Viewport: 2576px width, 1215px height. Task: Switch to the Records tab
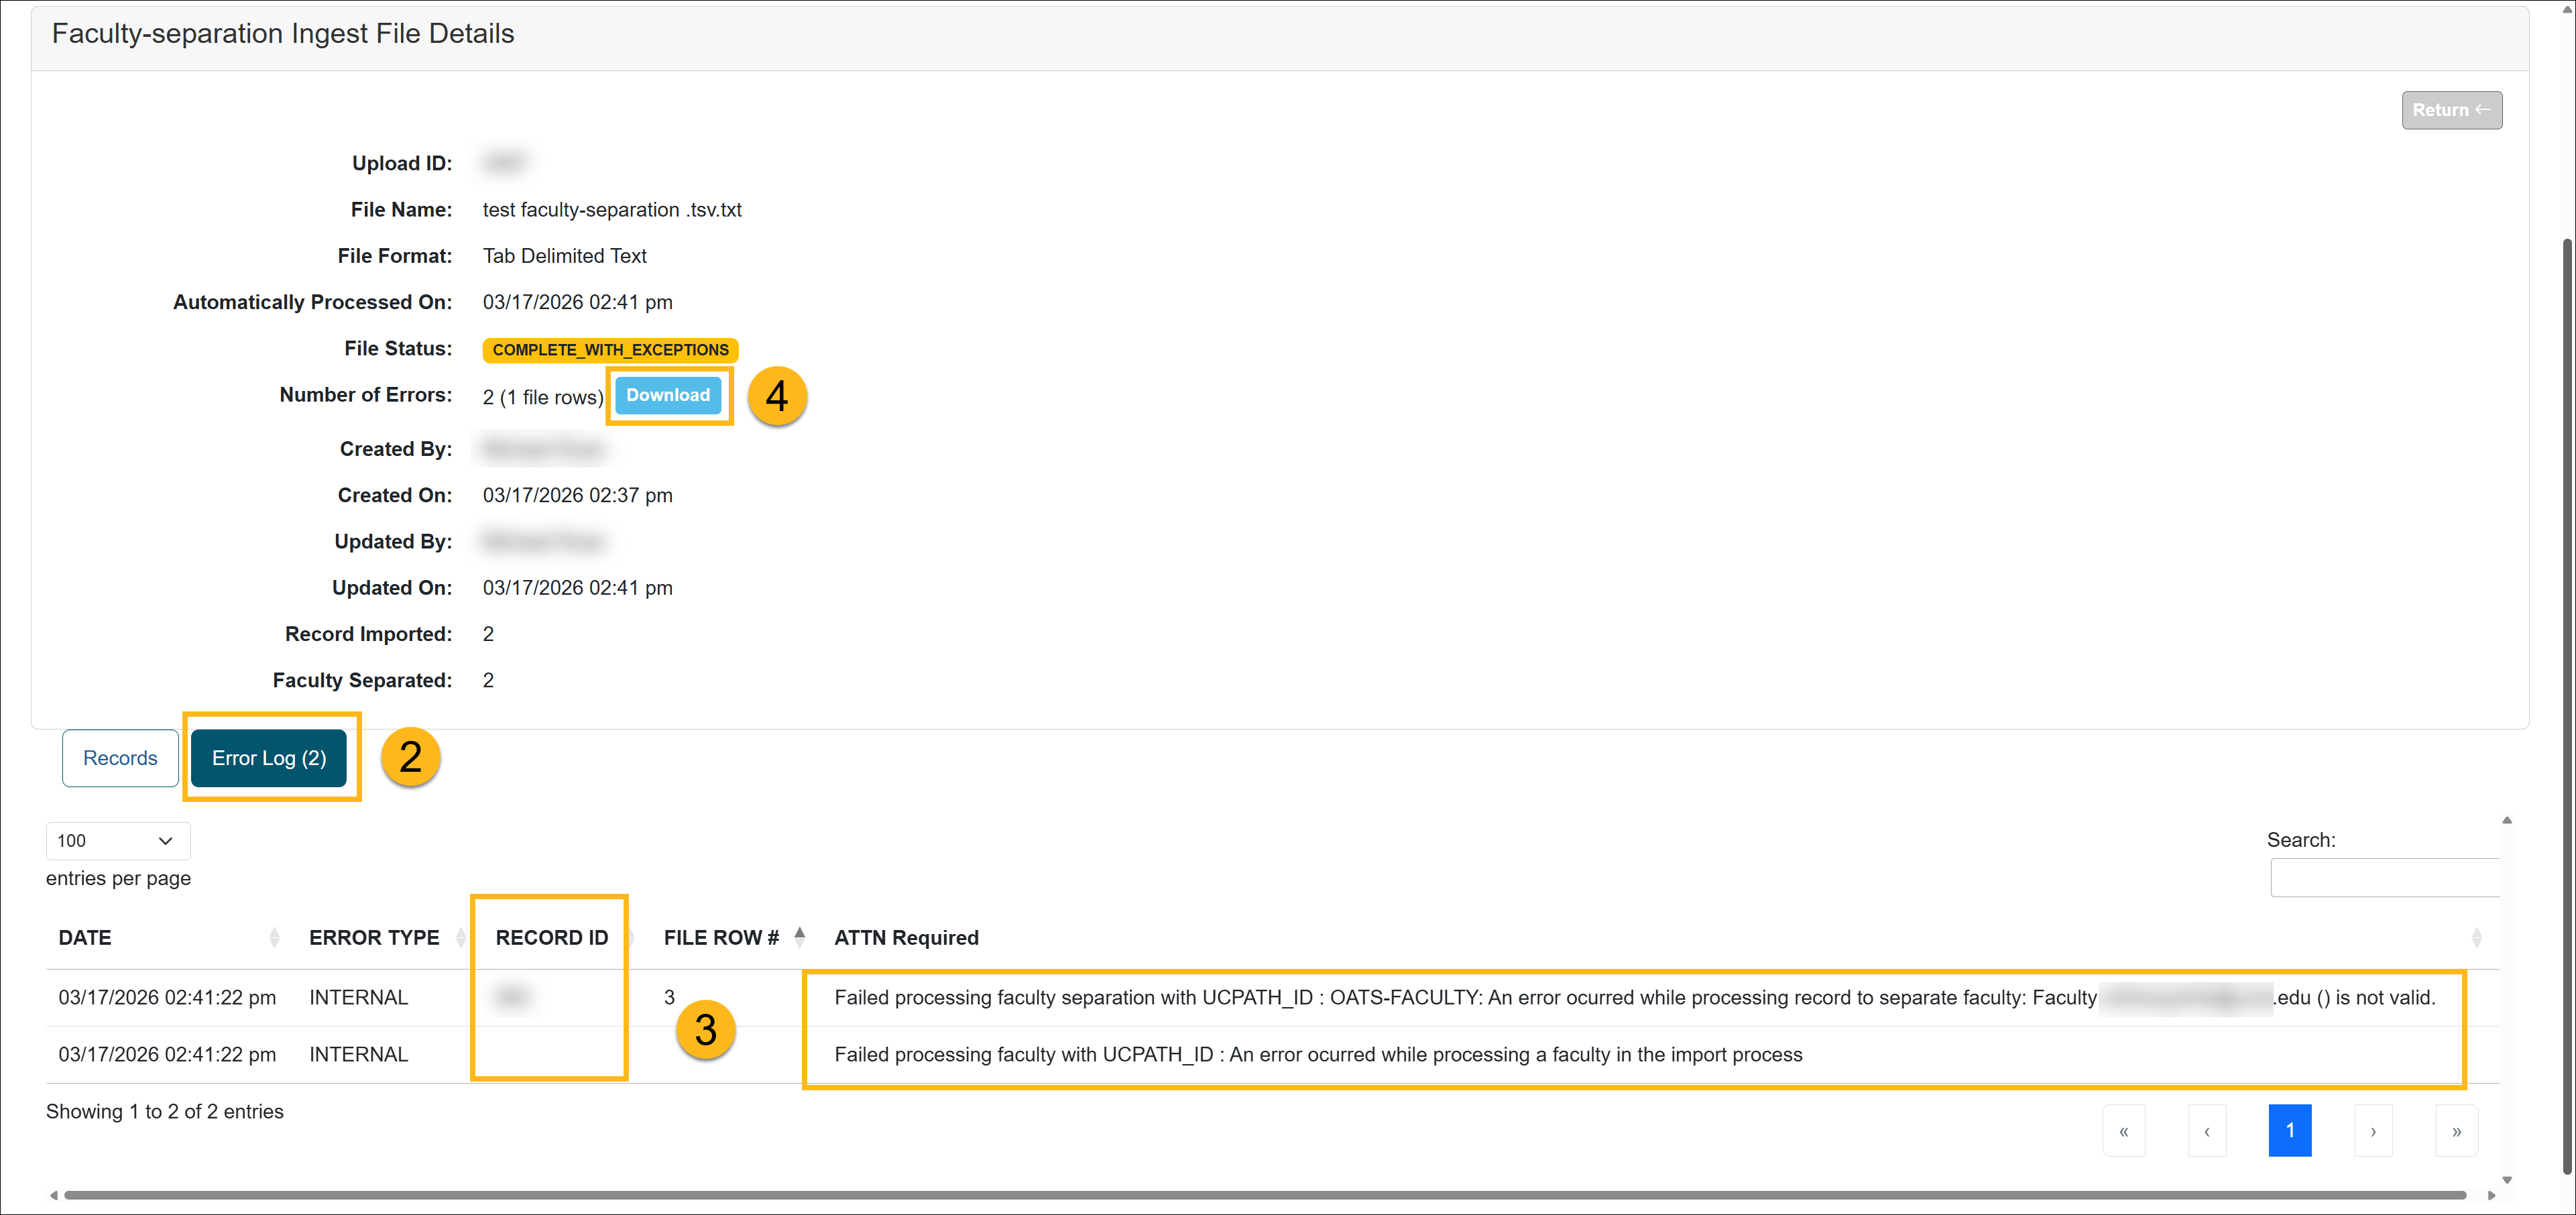point(120,758)
